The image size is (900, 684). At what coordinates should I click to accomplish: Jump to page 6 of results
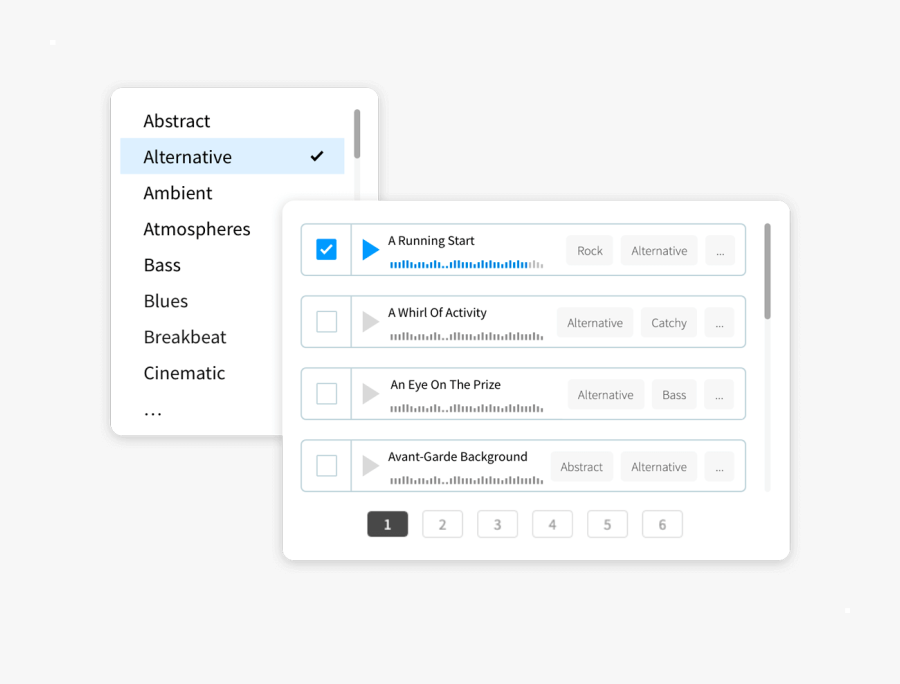[x=662, y=524]
